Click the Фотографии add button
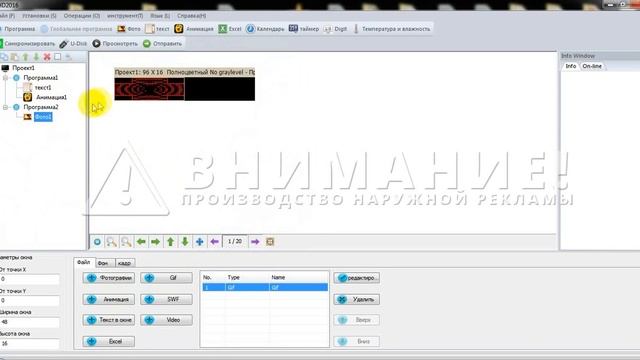 [x=109, y=278]
